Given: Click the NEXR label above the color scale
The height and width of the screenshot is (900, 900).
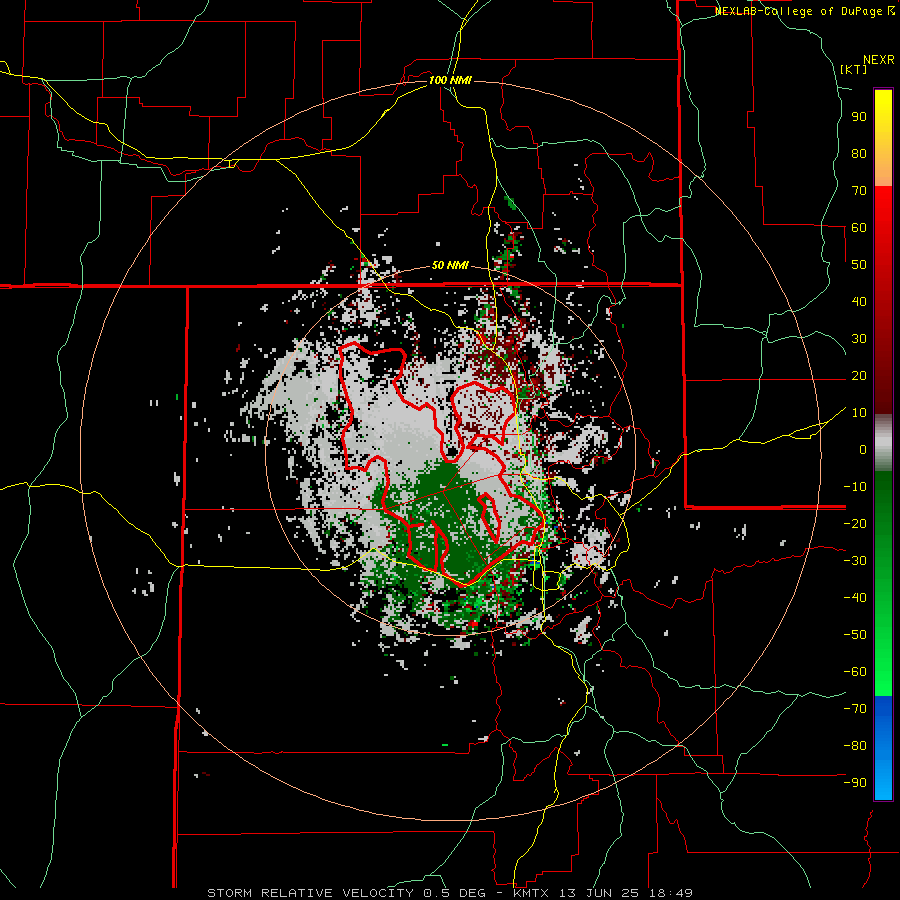Looking at the screenshot, I should (879, 60).
